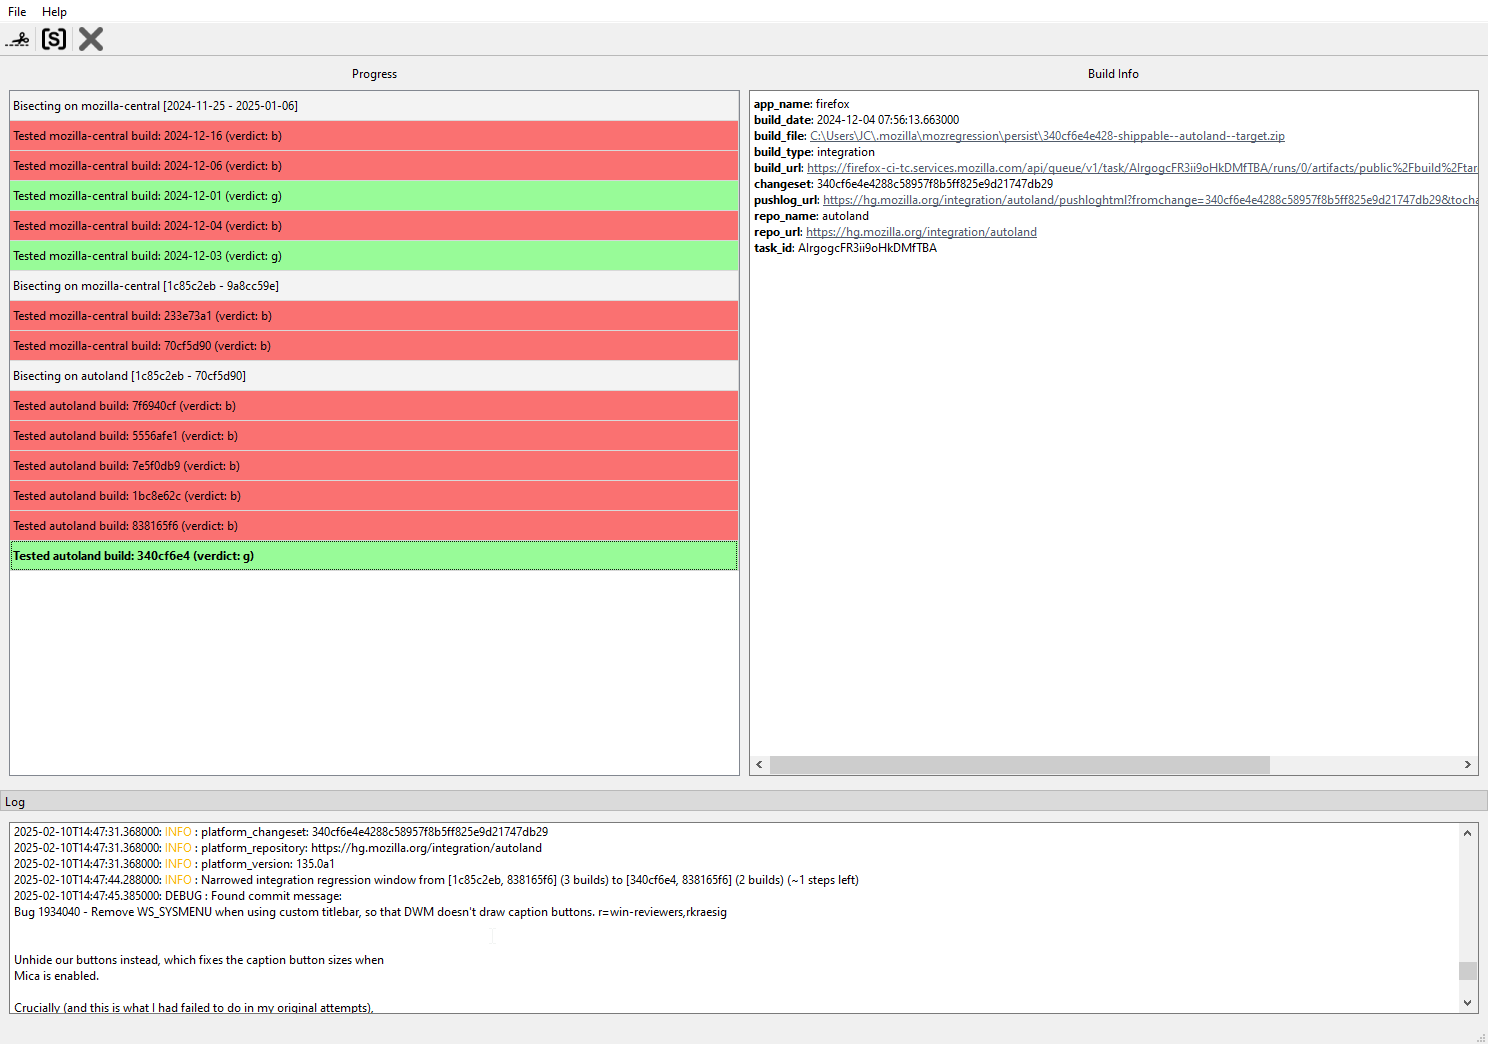Select tested autoland build 1bc8e62c row
This screenshot has width=1488, height=1044.
(374, 496)
